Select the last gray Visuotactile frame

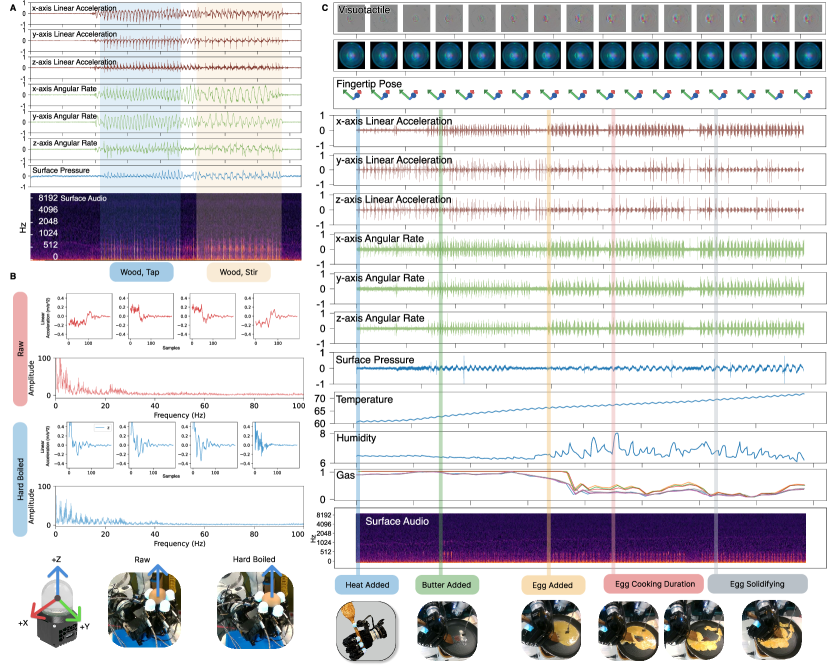pos(808,19)
